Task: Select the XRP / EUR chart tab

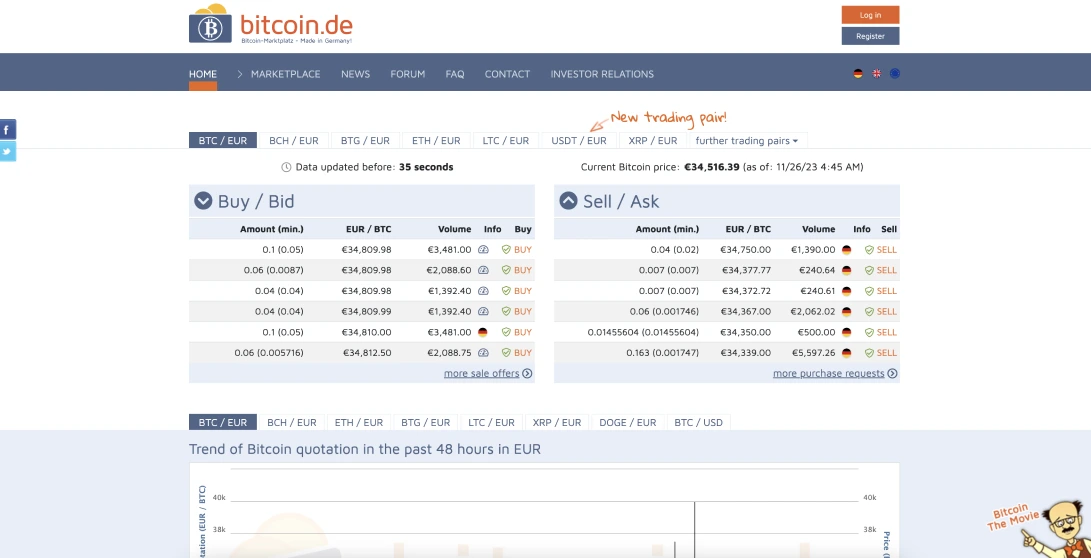Action: (x=557, y=422)
